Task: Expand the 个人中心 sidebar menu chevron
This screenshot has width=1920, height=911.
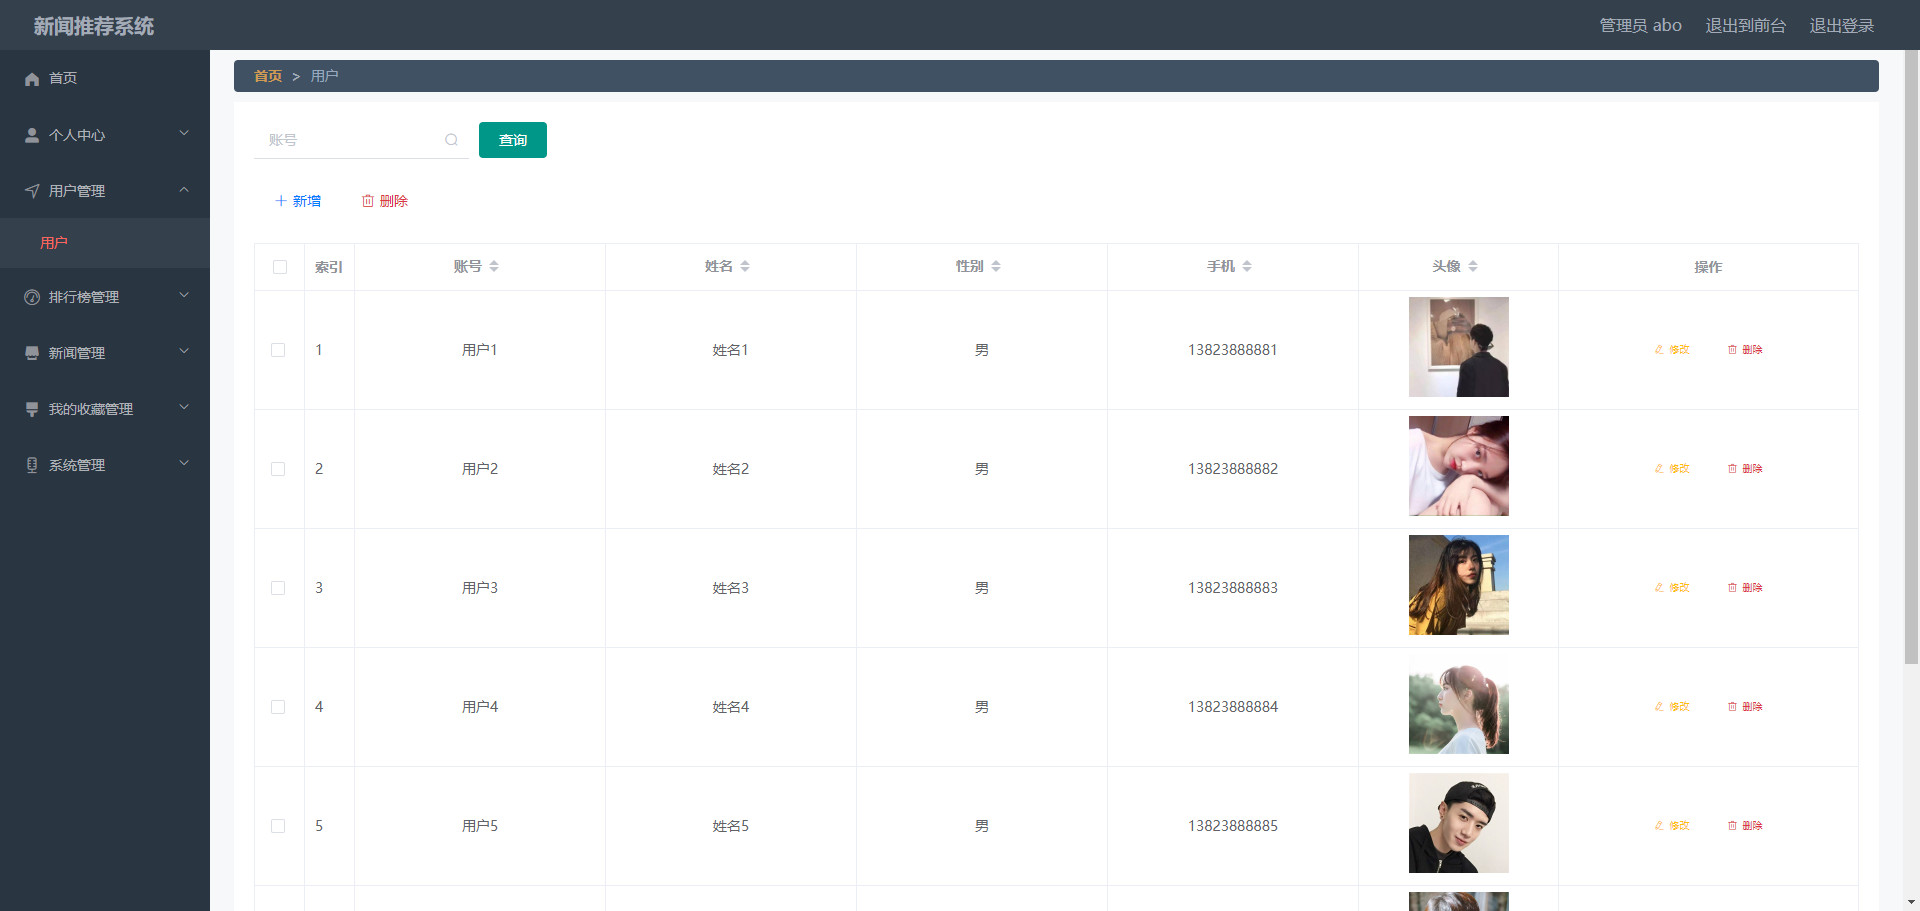Action: point(184,133)
